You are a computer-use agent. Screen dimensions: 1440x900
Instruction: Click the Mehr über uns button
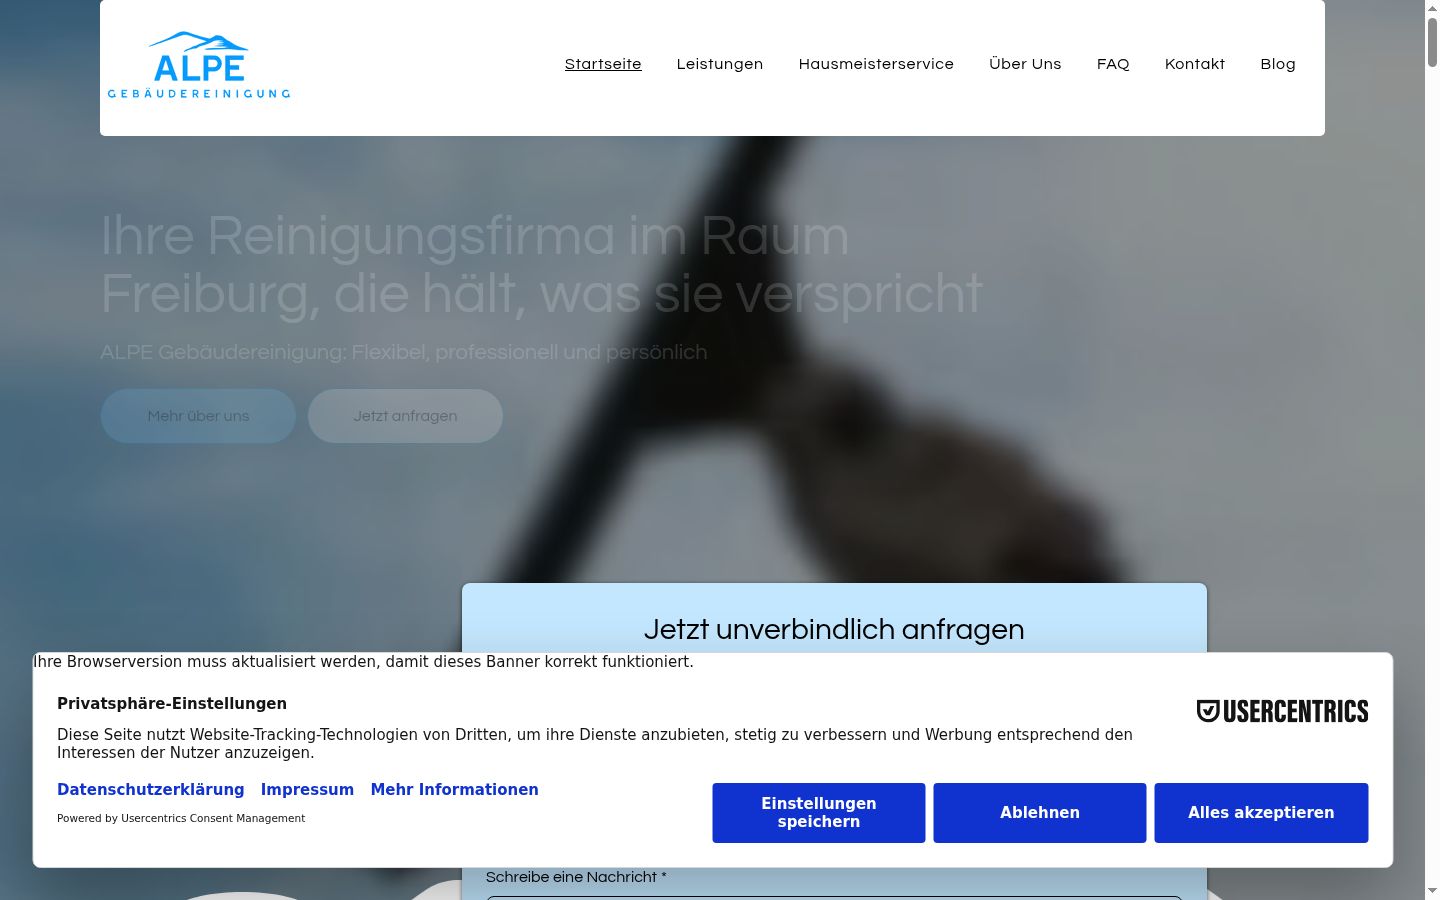tap(198, 416)
